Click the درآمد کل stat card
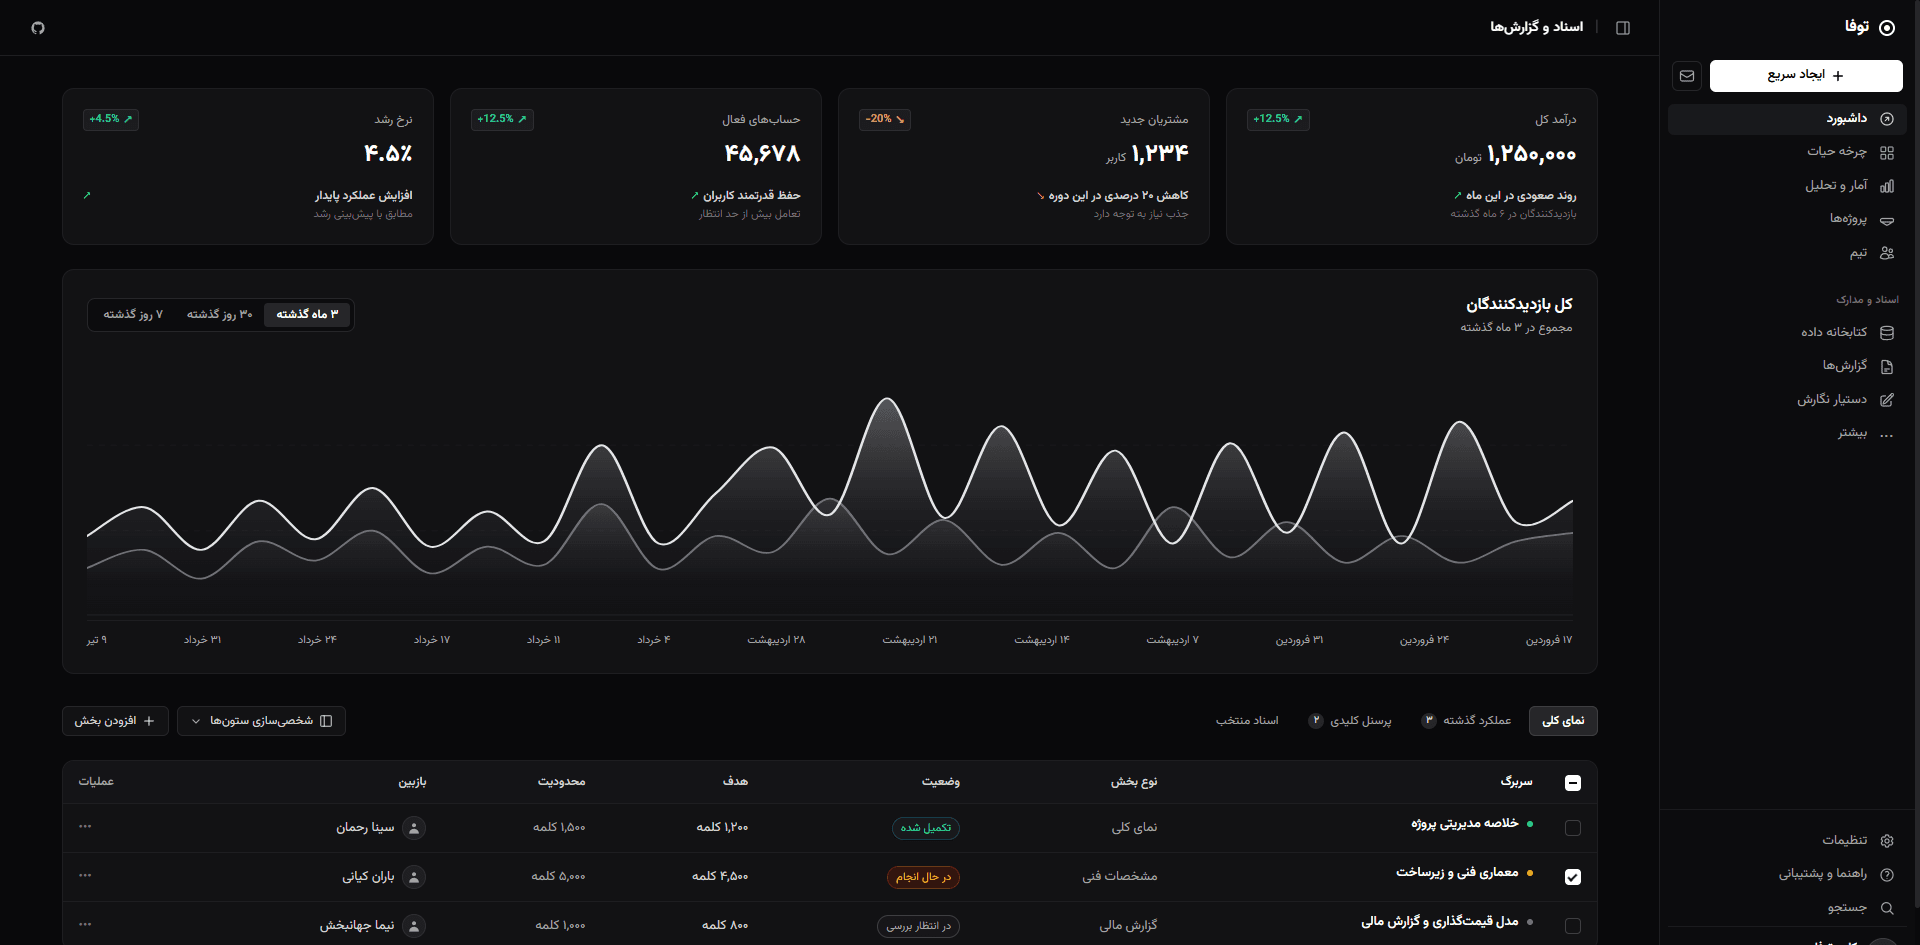The width and height of the screenshot is (1920, 945). pos(1411,167)
